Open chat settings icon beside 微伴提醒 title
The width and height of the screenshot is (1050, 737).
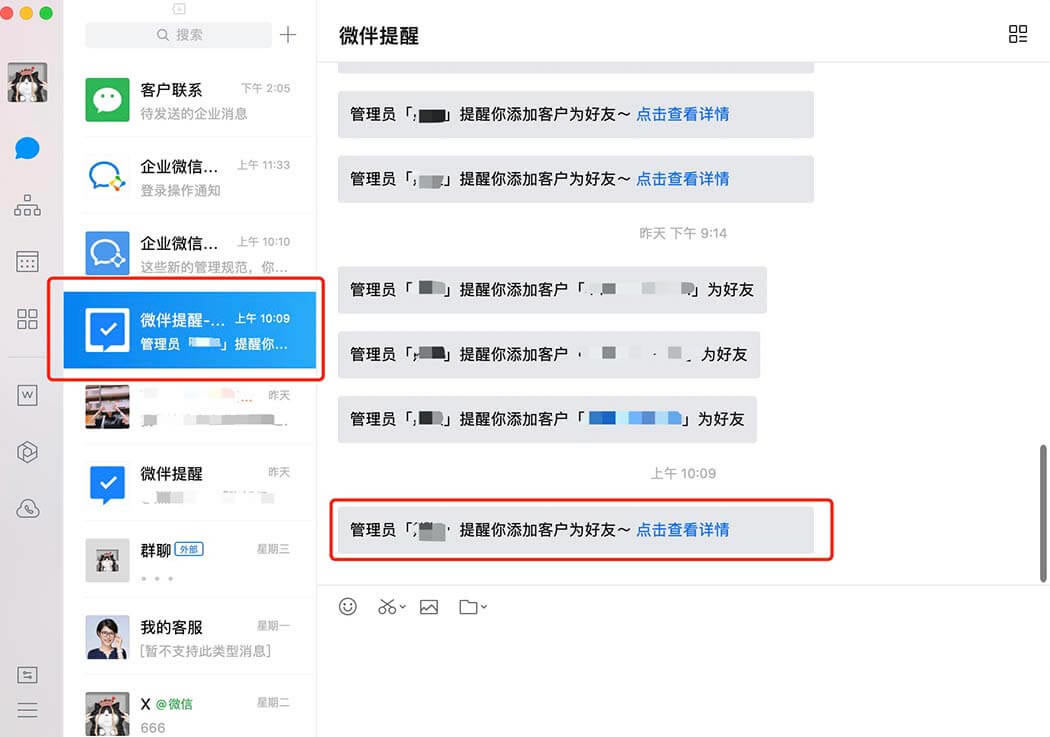coord(1018,33)
